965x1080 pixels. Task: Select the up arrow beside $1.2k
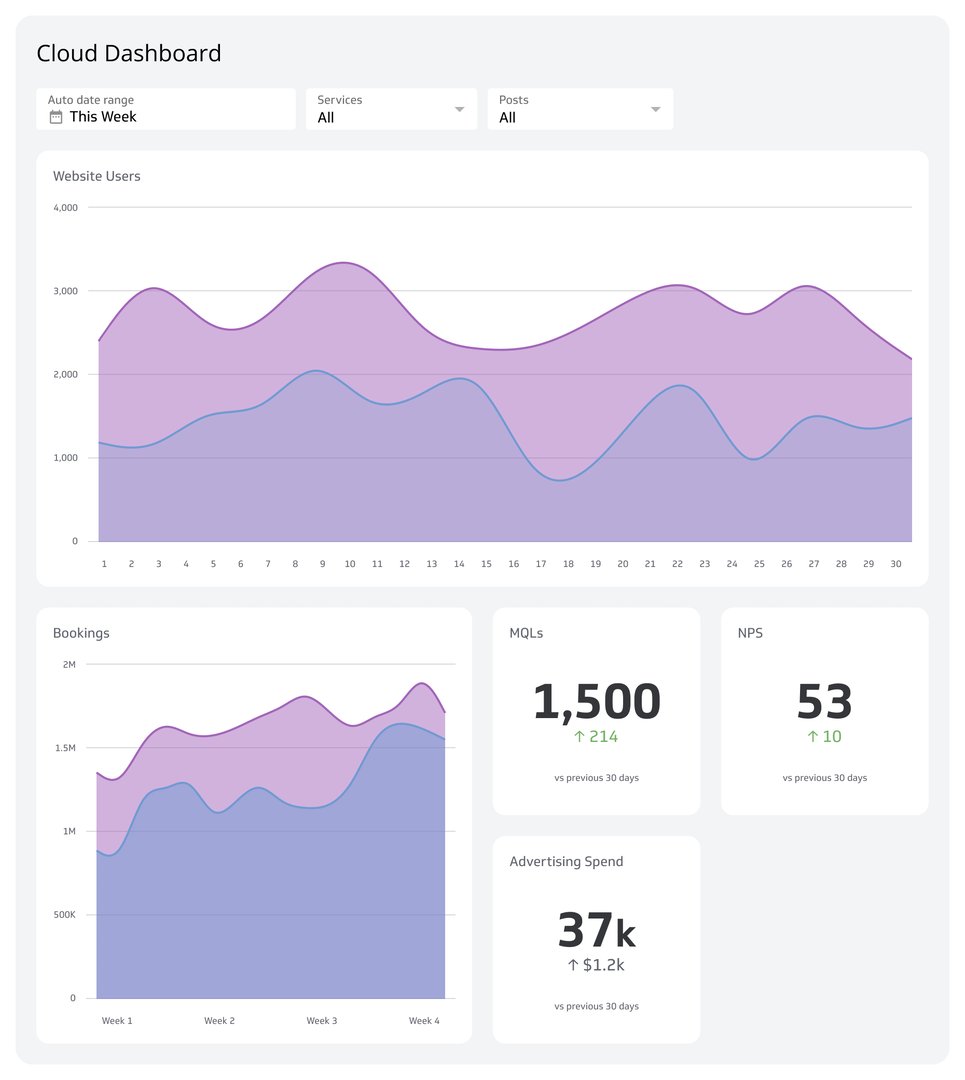click(x=575, y=965)
